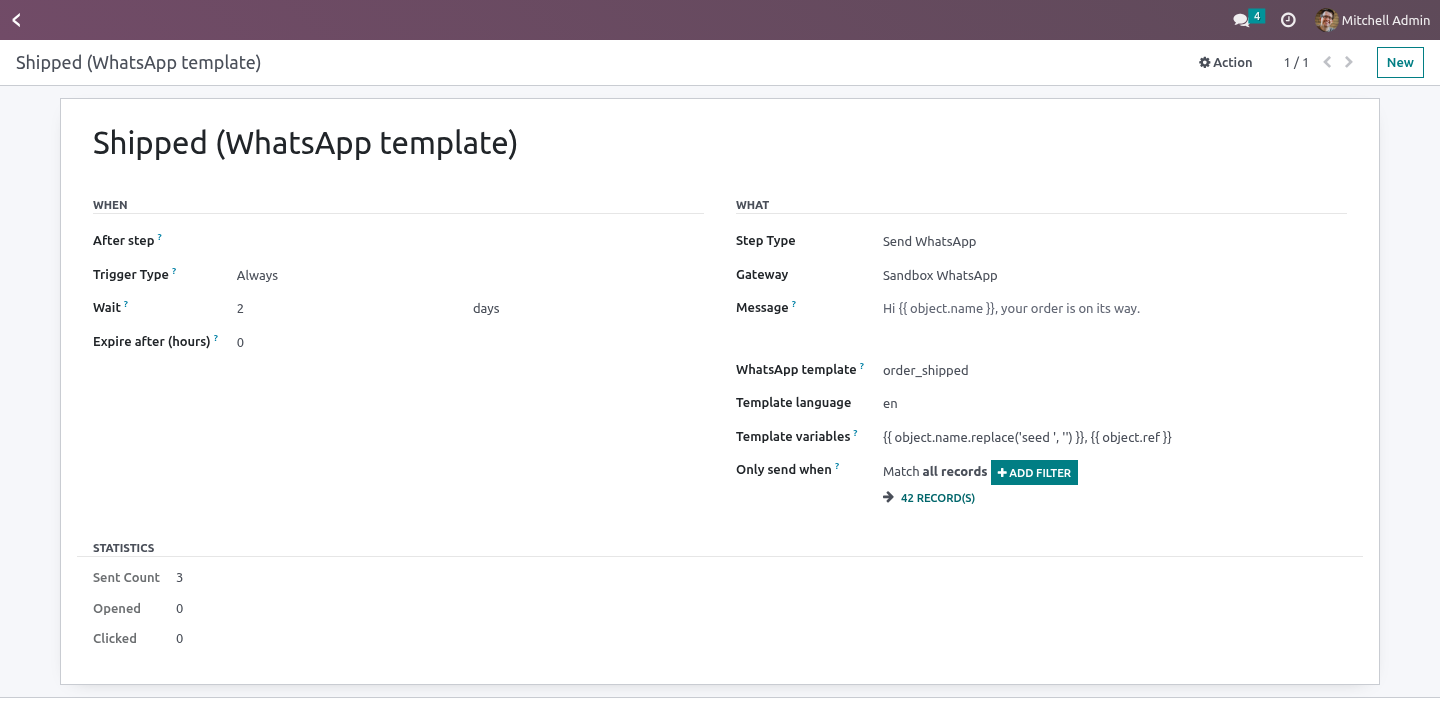
Task: Click the arrow icon before 42 Record(s)
Action: tap(888, 497)
